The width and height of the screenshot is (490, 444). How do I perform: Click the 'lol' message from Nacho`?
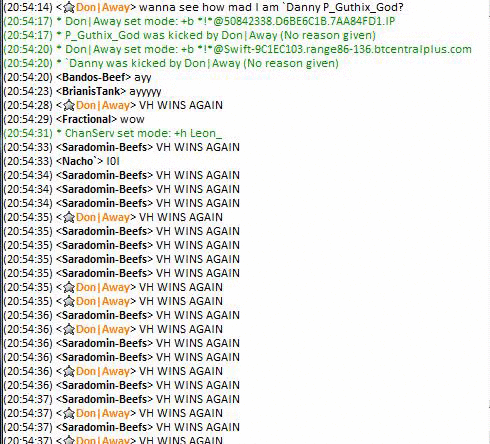(113, 161)
